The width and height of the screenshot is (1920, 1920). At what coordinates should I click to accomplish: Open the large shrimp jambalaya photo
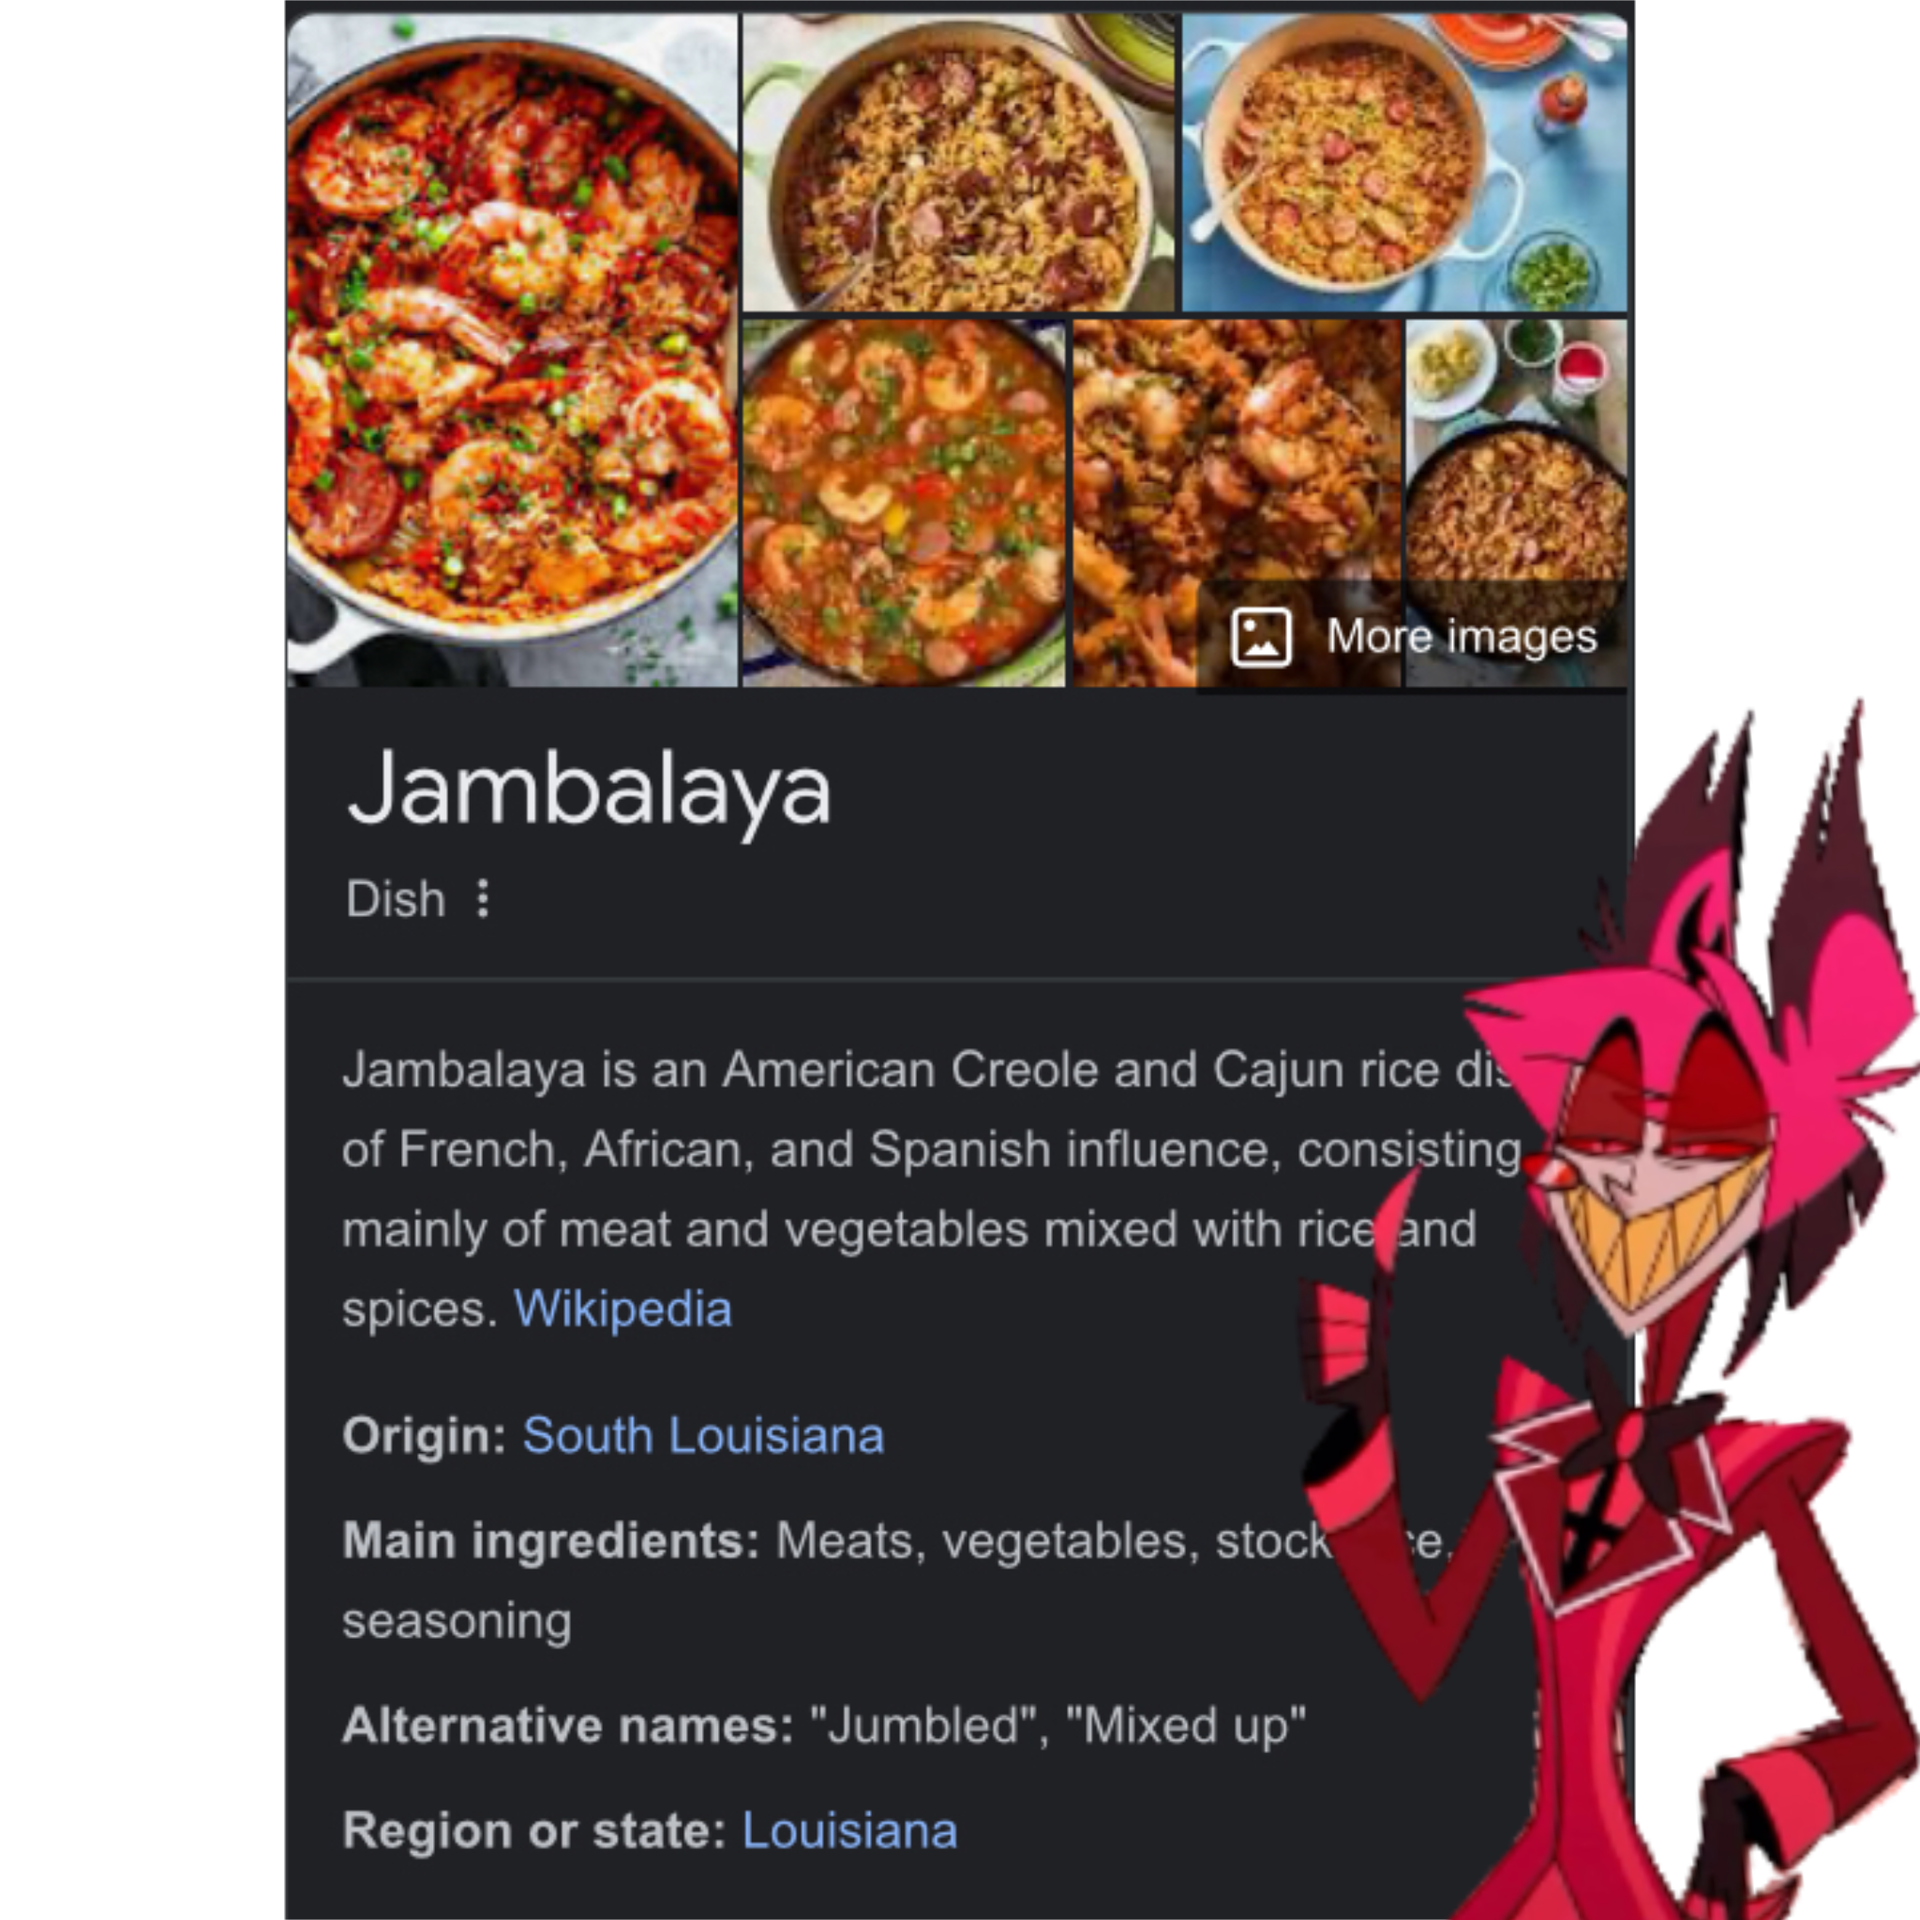512,350
